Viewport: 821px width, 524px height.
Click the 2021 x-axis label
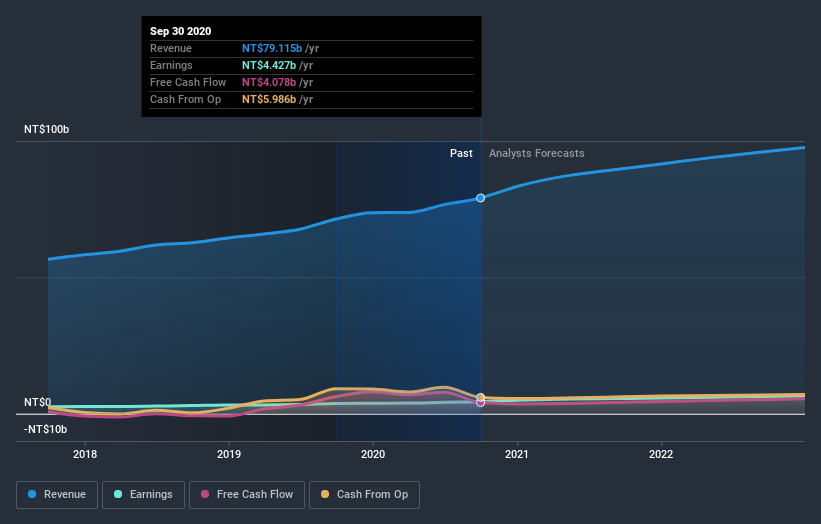coord(517,454)
